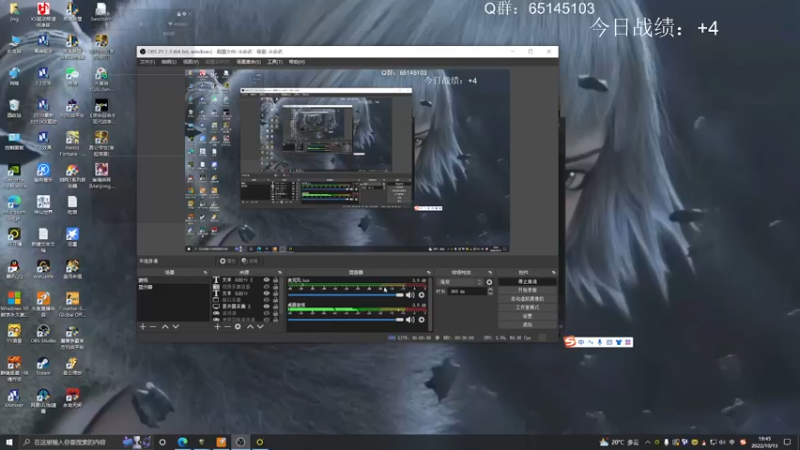Move the selected source up with the up arrow in the Sources panel
Image resolution: width=800 pixels, height=450 pixels.
[x=250, y=327]
